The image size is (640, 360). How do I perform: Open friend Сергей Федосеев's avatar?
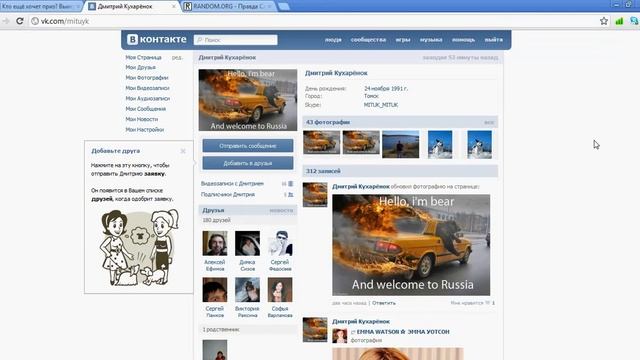coord(280,243)
